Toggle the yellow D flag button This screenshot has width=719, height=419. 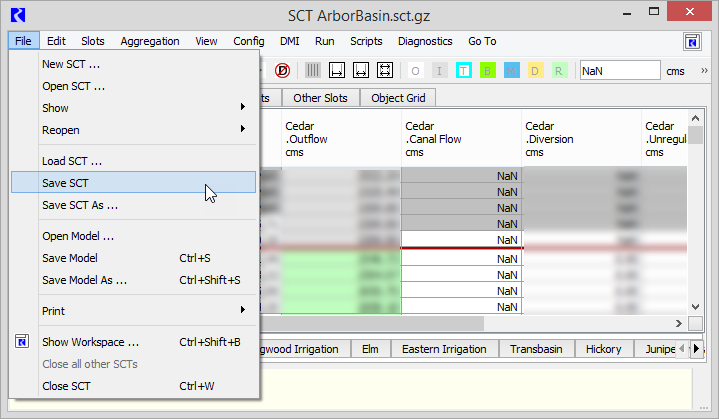535,71
